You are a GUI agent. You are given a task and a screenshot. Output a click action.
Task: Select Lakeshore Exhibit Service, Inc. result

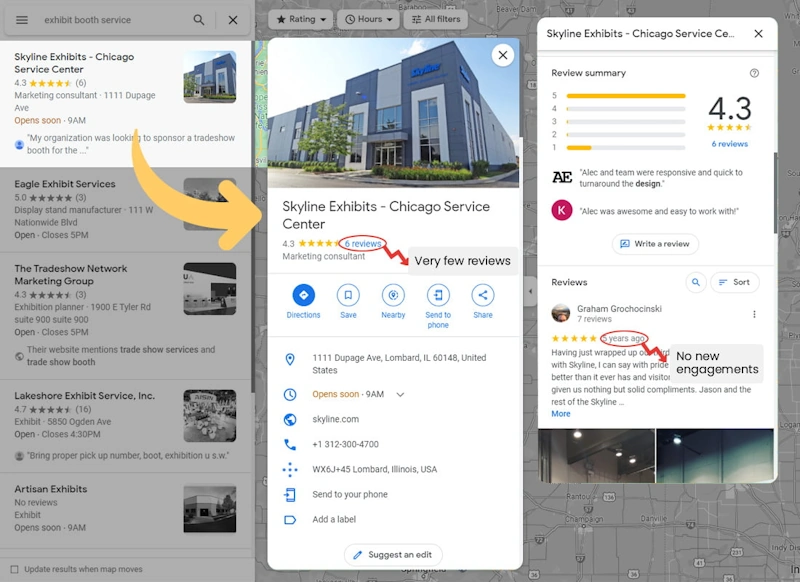tap(126, 426)
